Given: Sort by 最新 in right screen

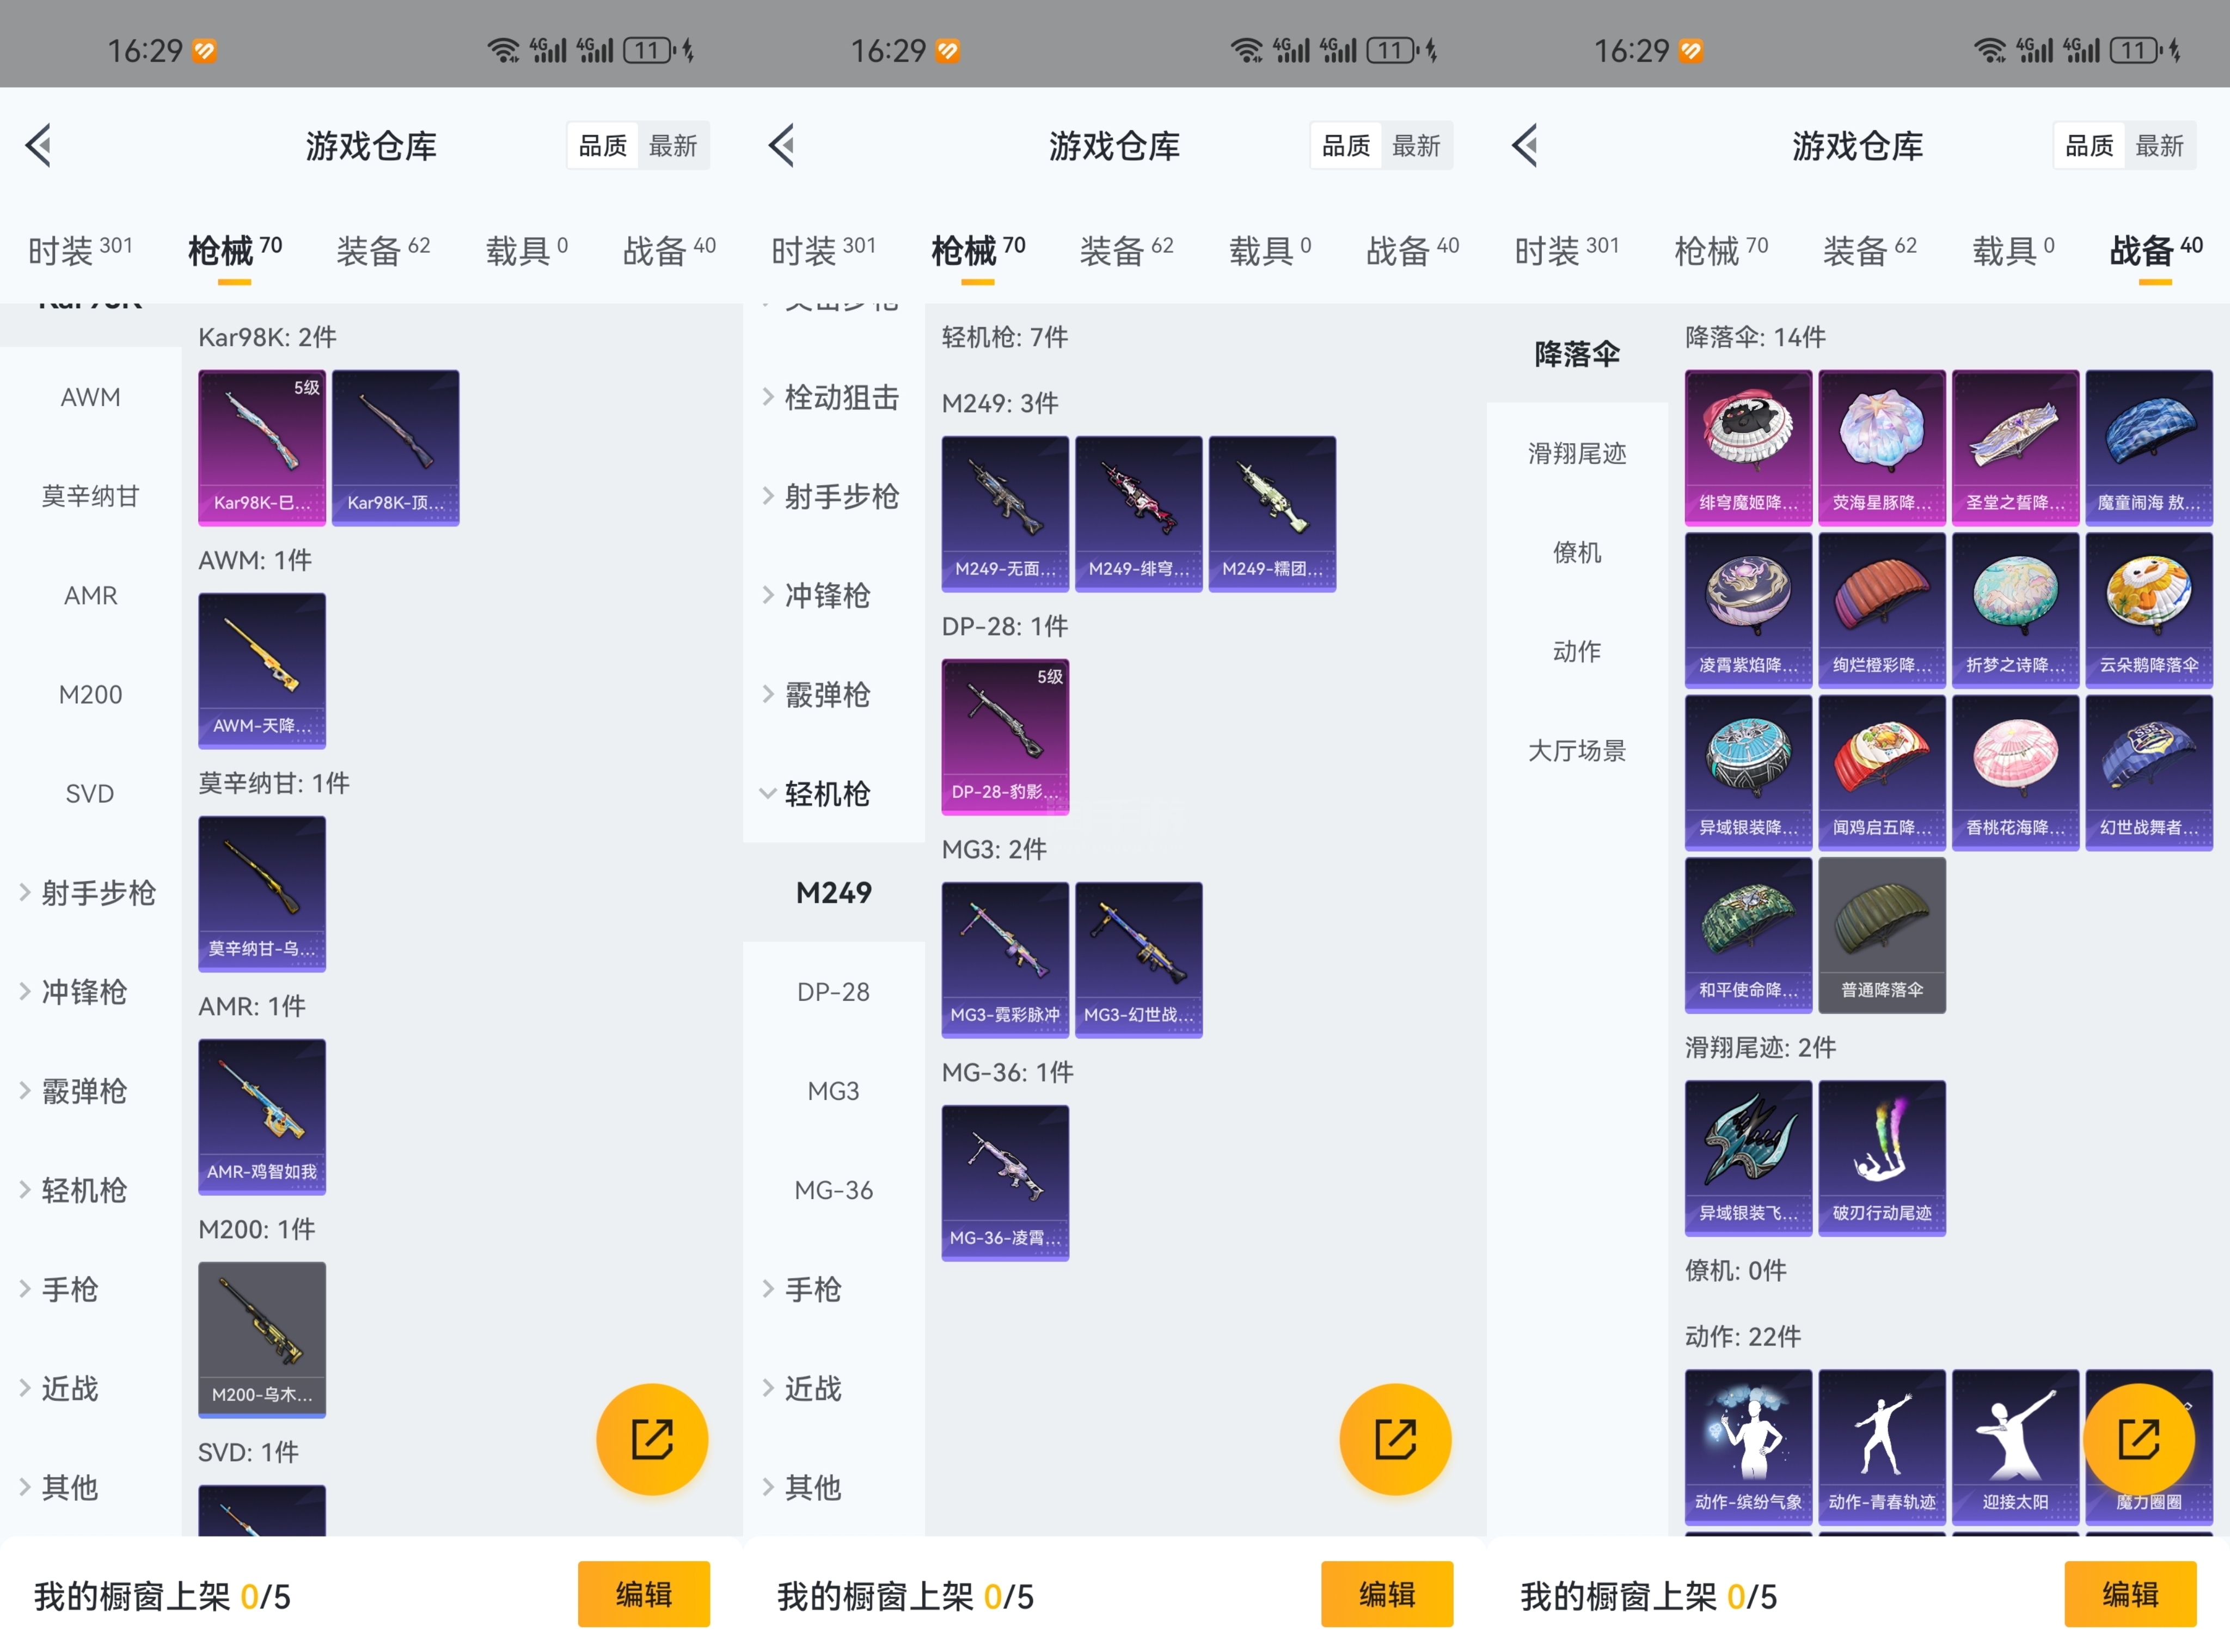Looking at the screenshot, I should (x=2160, y=146).
